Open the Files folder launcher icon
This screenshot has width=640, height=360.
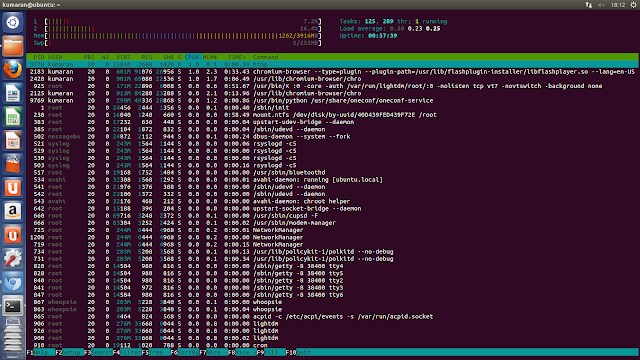click(13, 46)
